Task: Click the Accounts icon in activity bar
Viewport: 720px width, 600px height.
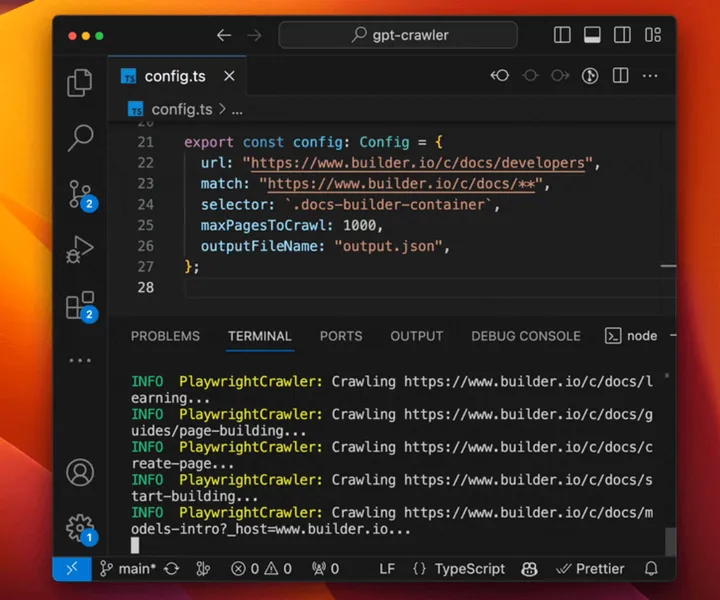Action: pyautogui.click(x=80, y=472)
